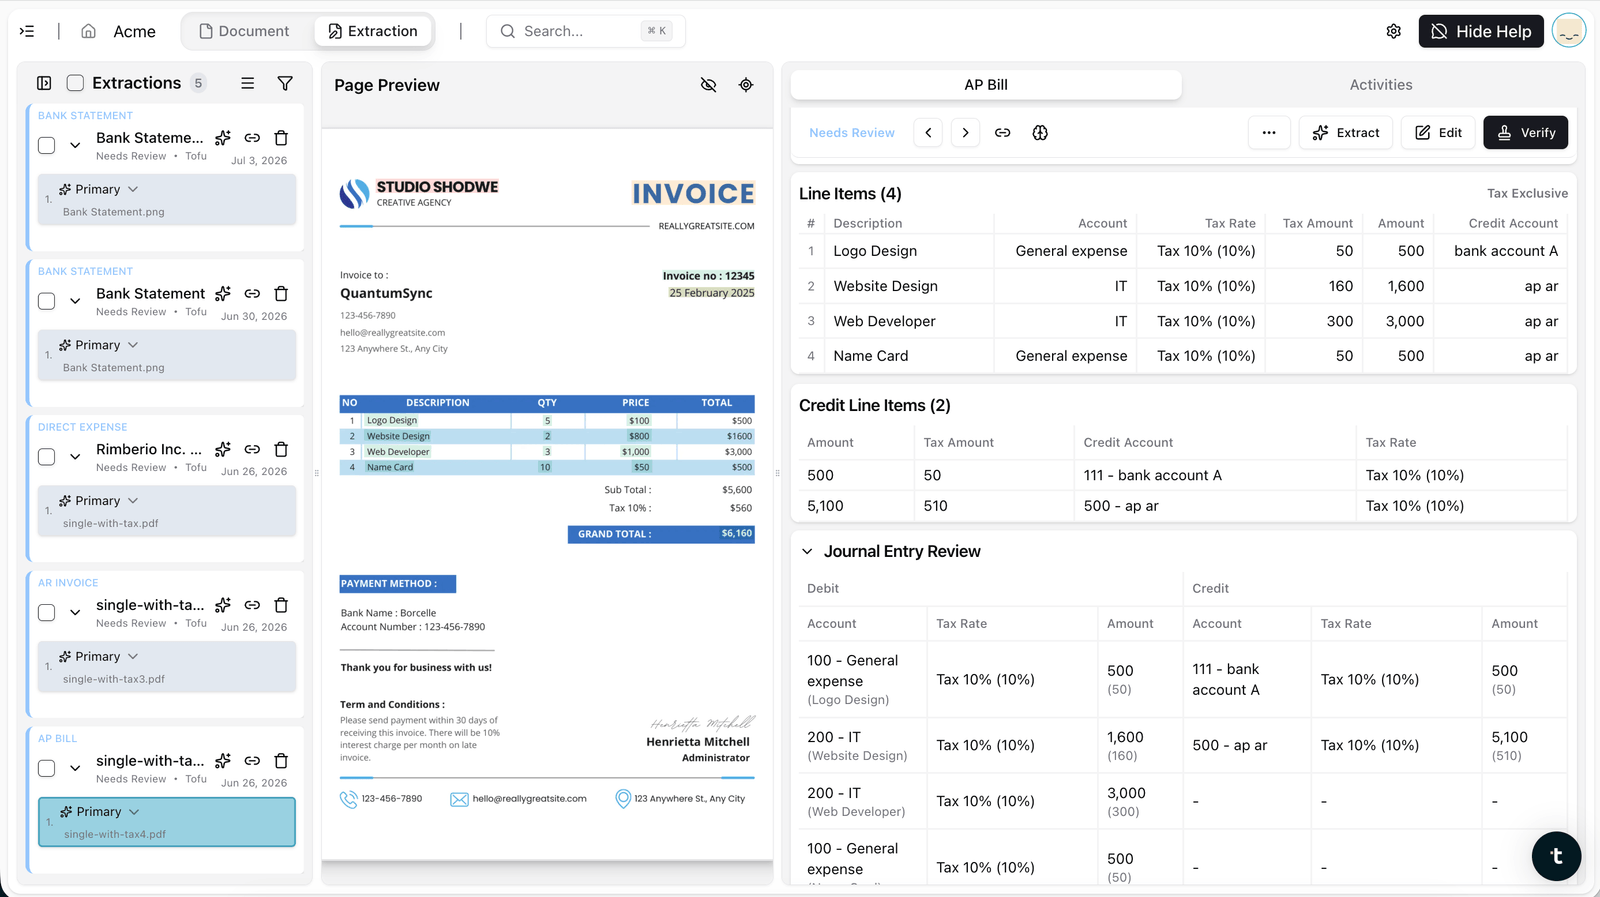1600x897 pixels.
Task: Check the Rimberio Inc. checkbox
Action: click(46, 457)
